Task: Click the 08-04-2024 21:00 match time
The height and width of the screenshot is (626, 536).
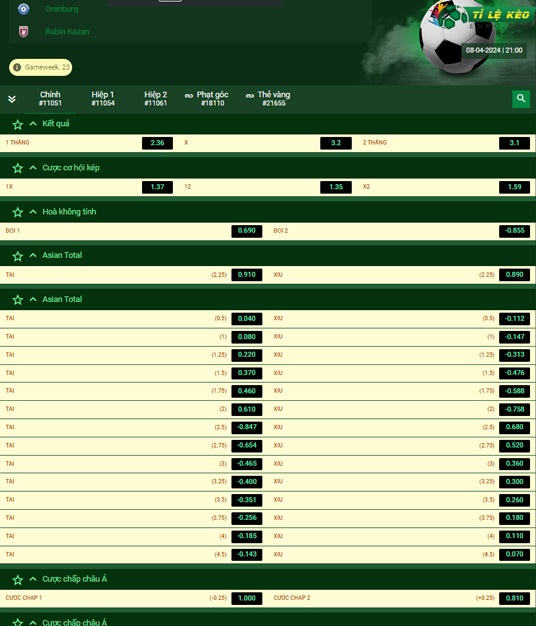Action: click(x=494, y=50)
